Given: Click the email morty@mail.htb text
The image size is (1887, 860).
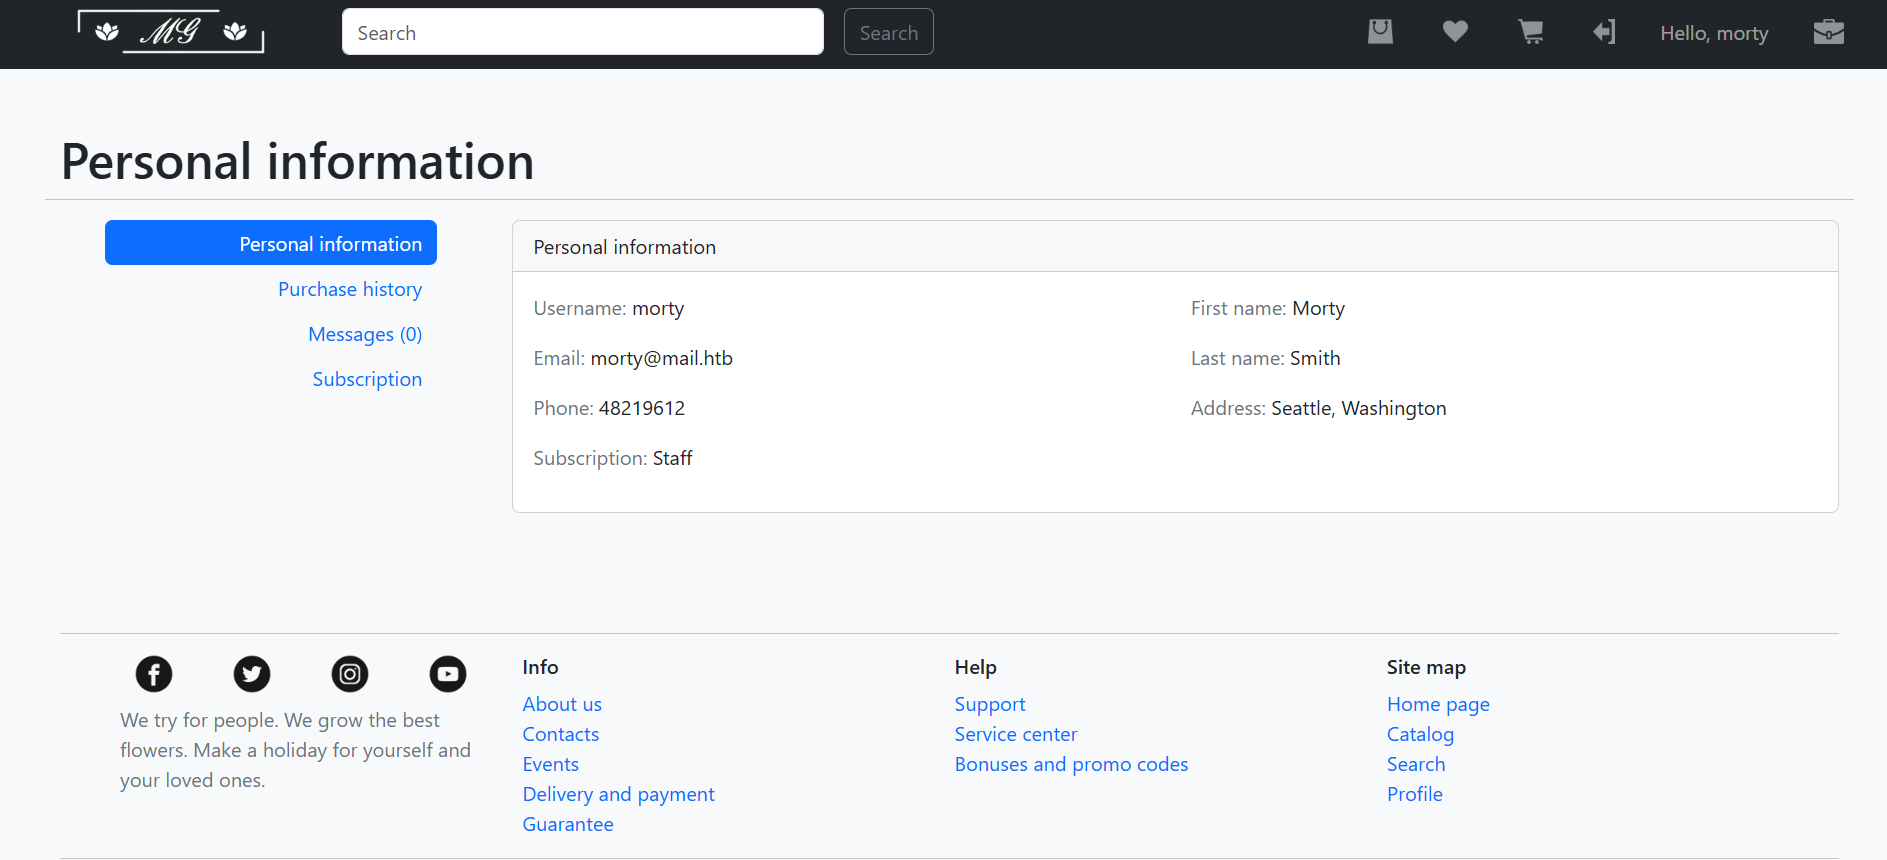Looking at the screenshot, I should coord(662,358).
